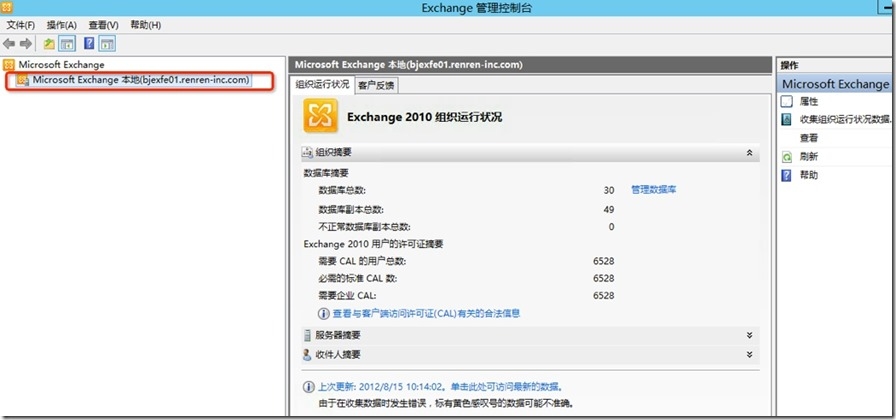The height and width of the screenshot is (420, 896).
Task: Expand the 收件人摘要 section
Action: pos(749,354)
